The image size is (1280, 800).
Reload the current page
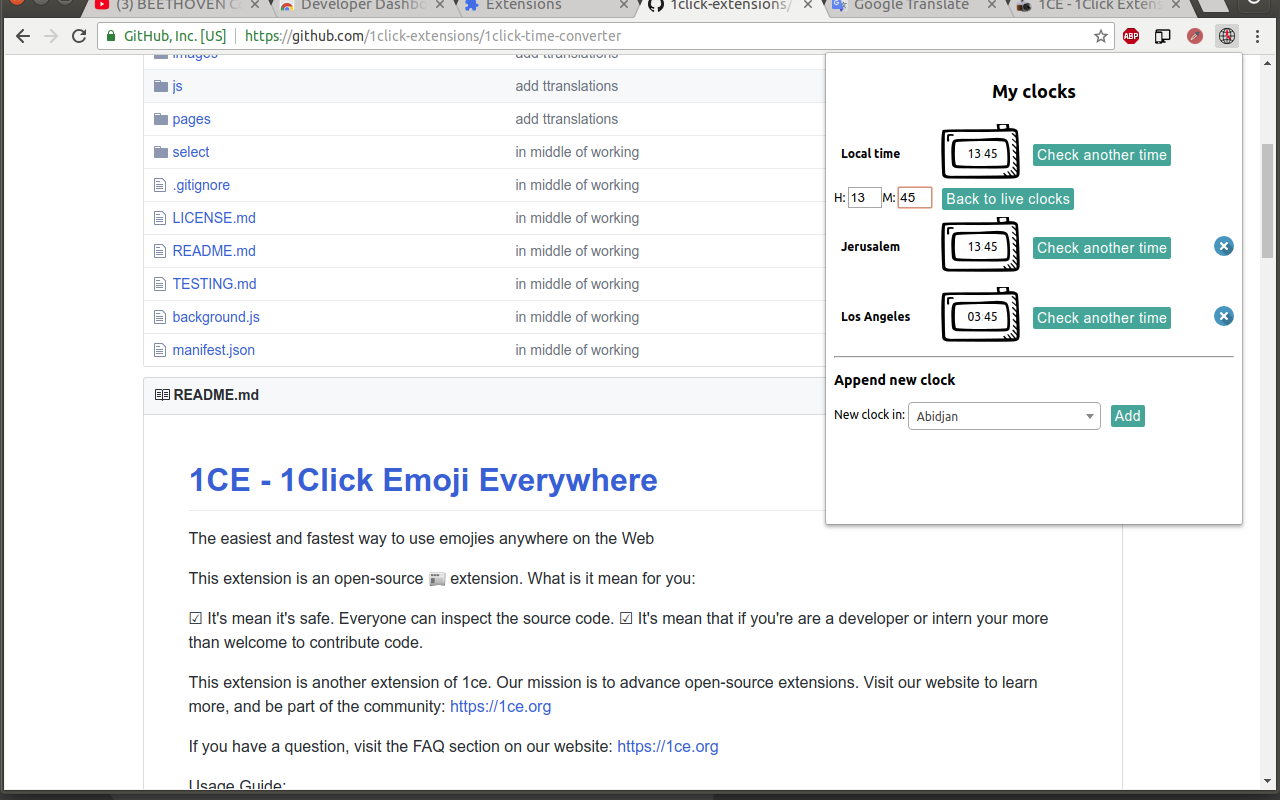[79, 36]
